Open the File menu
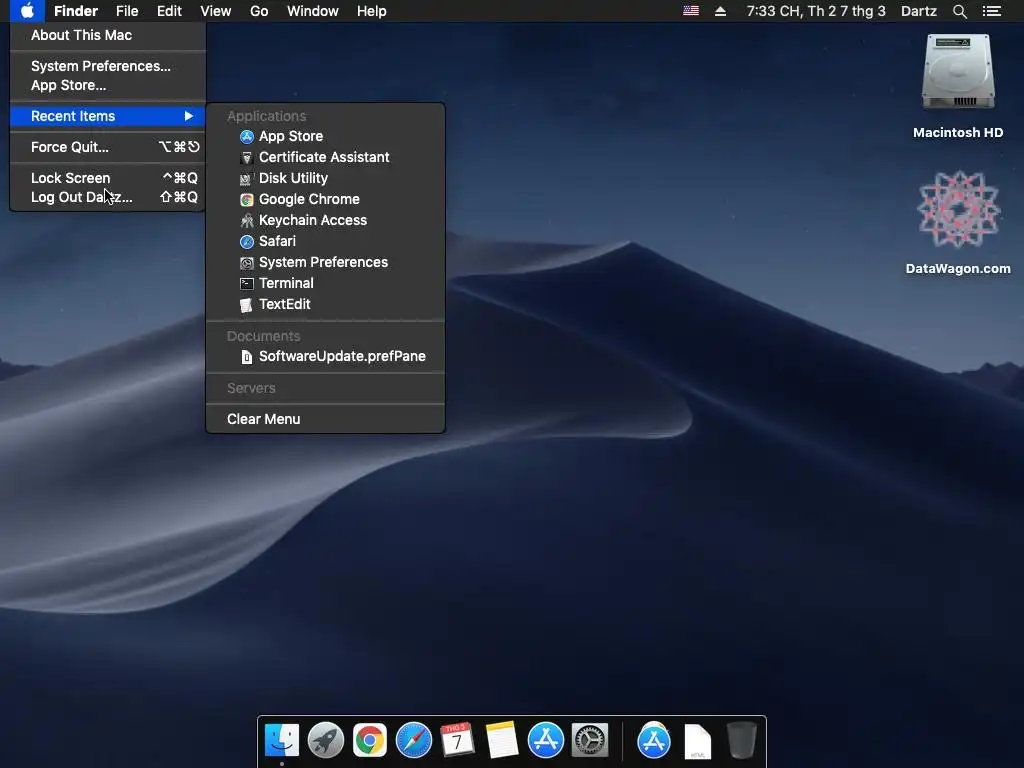The width and height of the screenshot is (1024, 768). pos(127,11)
